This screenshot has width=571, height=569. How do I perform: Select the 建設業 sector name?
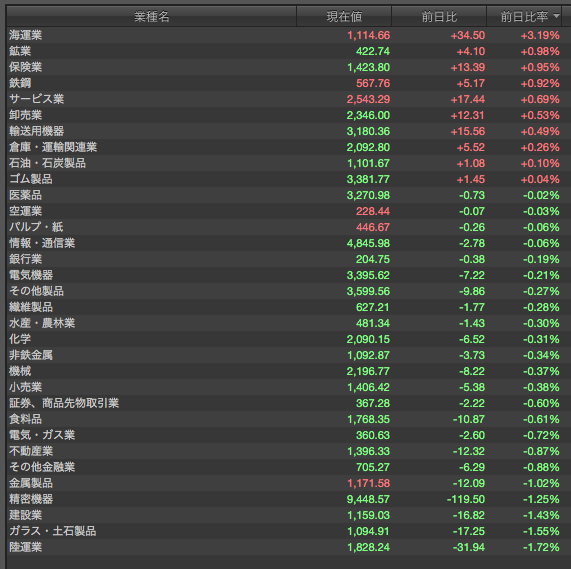tap(25, 515)
